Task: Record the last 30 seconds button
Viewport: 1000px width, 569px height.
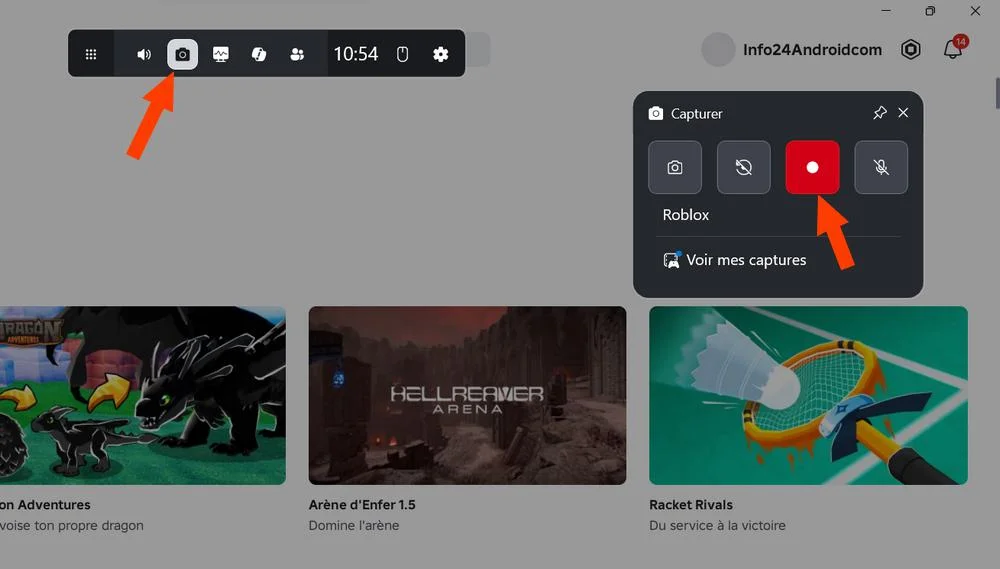Action: click(744, 167)
